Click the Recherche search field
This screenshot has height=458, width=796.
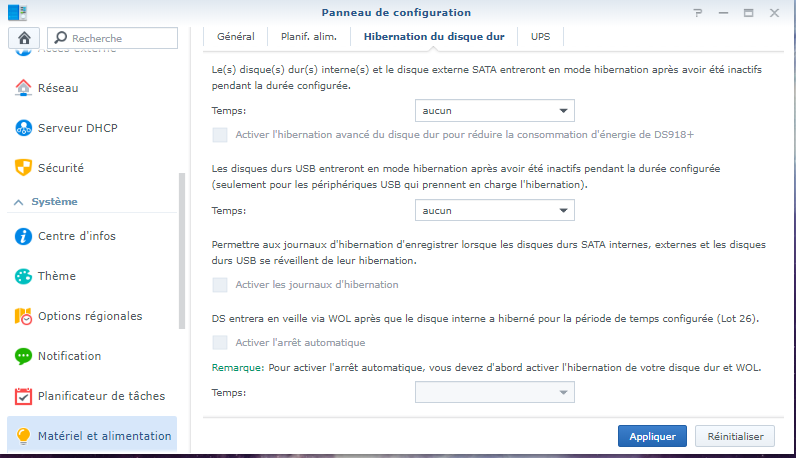(112, 38)
